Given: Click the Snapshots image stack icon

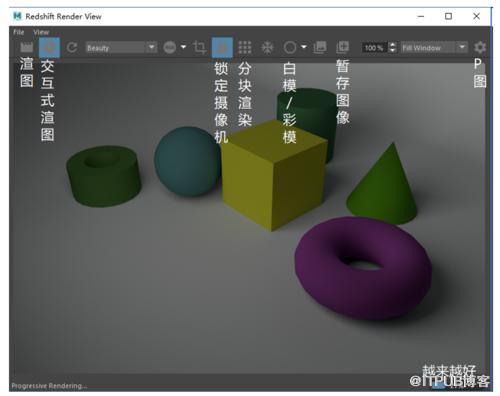Looking at the screenshot, I should [320, 47].
